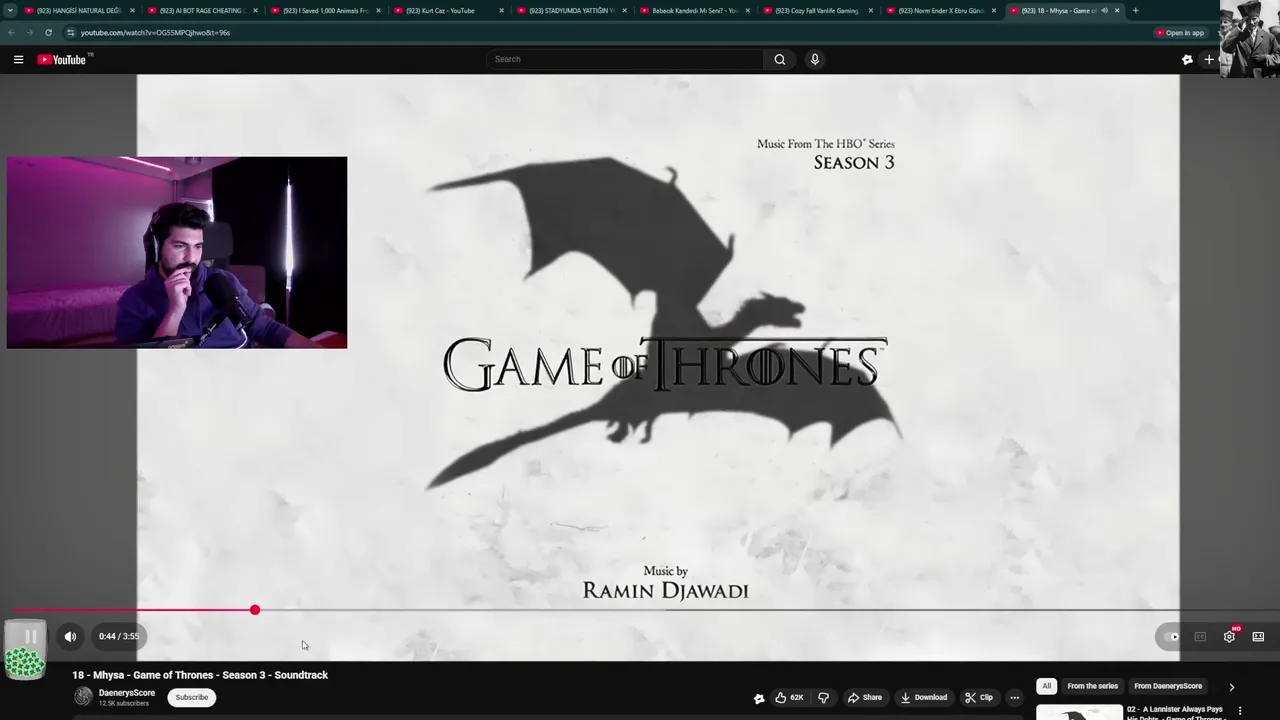Reload the page with the refresh icon
Image resolution: width=1280 pixels, height=720 pixels.
coord(48,32)
